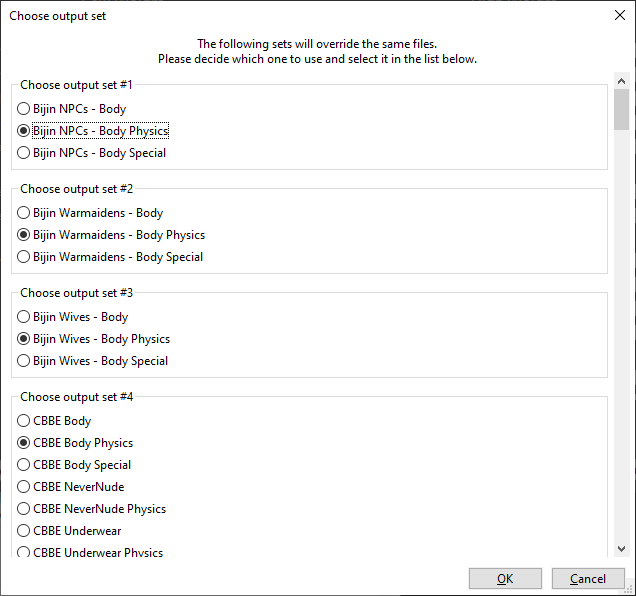Screen dimensions: 636x596
Task: Select Bijin NPCs - Body Physics radio
Action: pos(92,131)
